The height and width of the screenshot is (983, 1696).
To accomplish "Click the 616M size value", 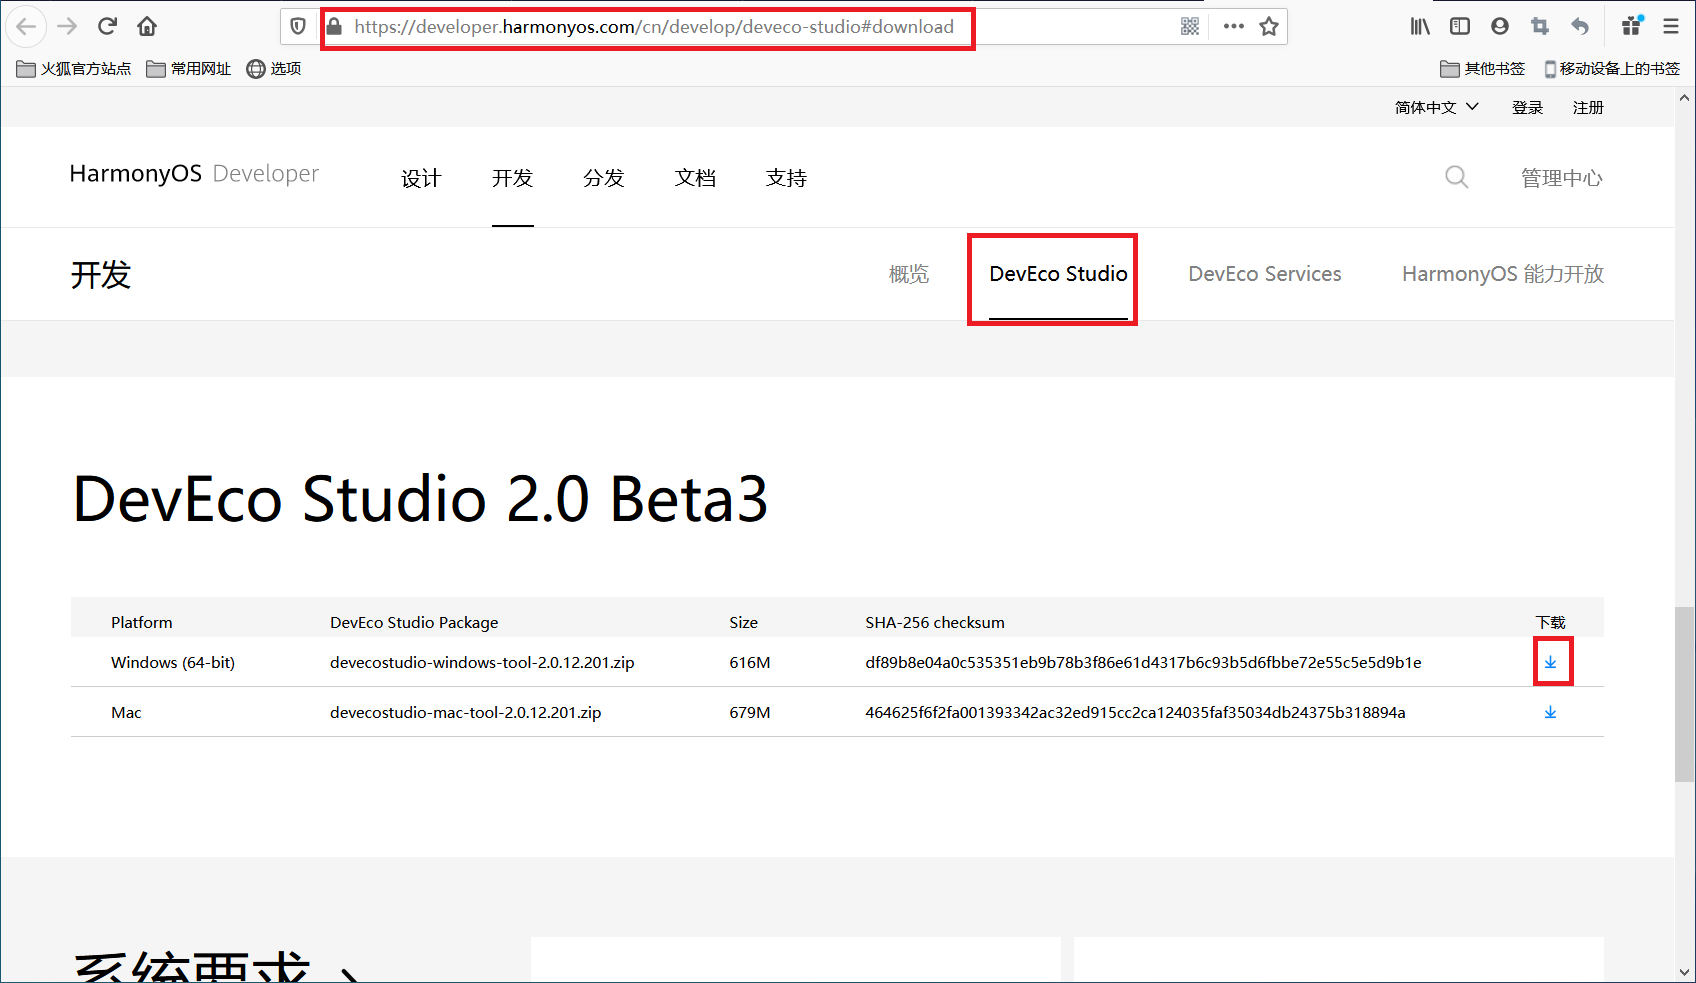I will (x=750, y=662).
